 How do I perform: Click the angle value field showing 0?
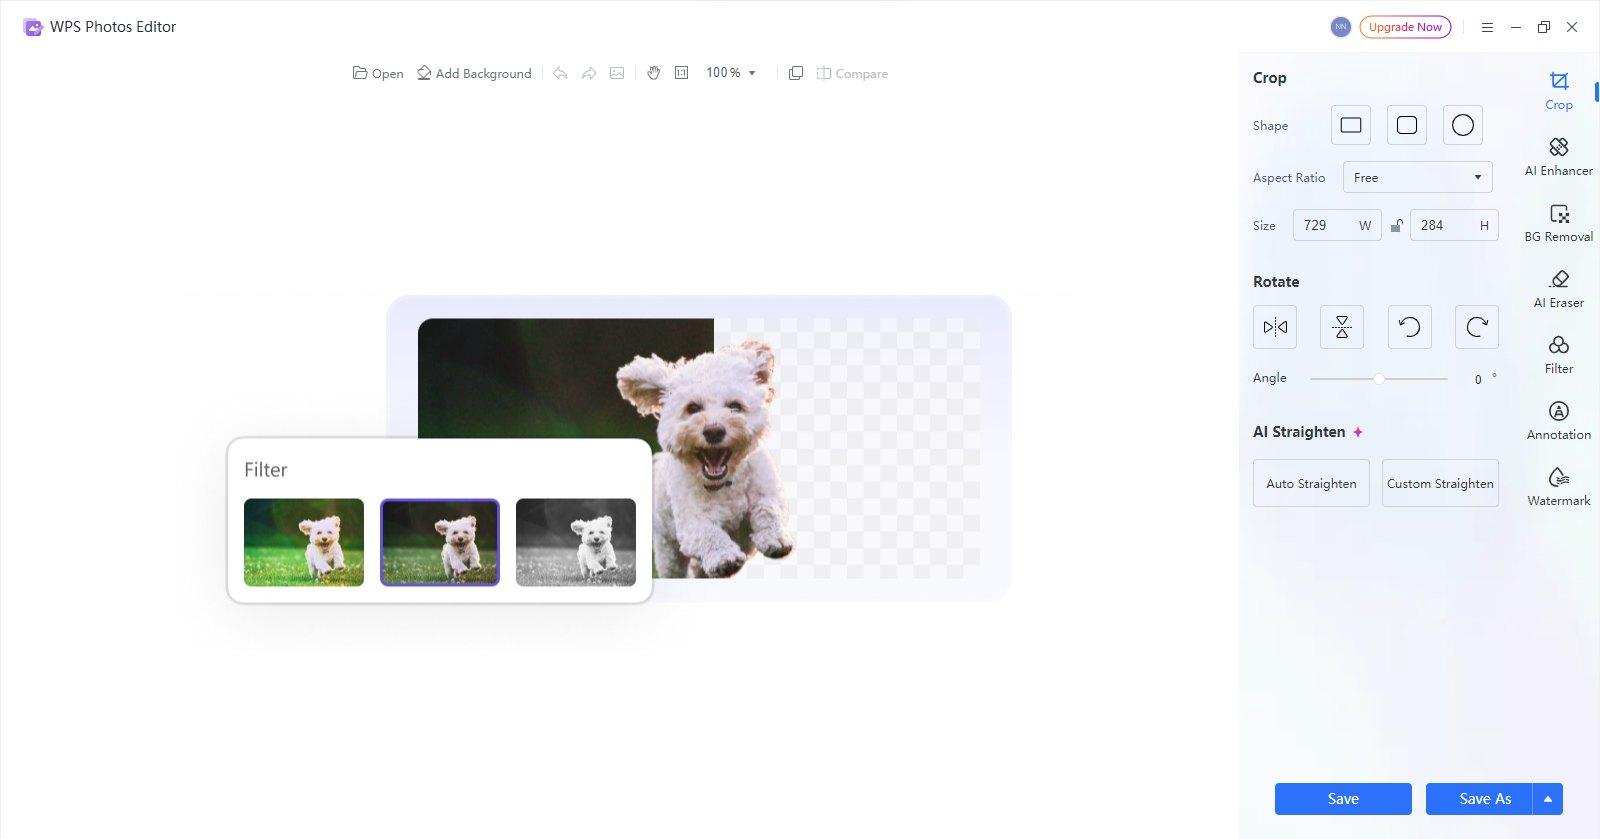pyautogui.click(x=1478, y=379)
